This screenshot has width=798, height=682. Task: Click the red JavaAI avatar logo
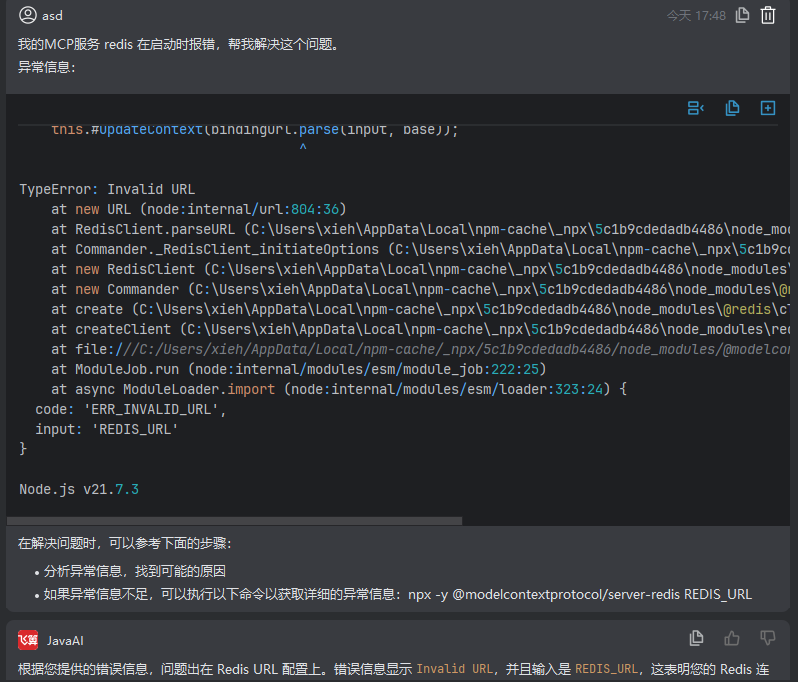click(28, 639)
